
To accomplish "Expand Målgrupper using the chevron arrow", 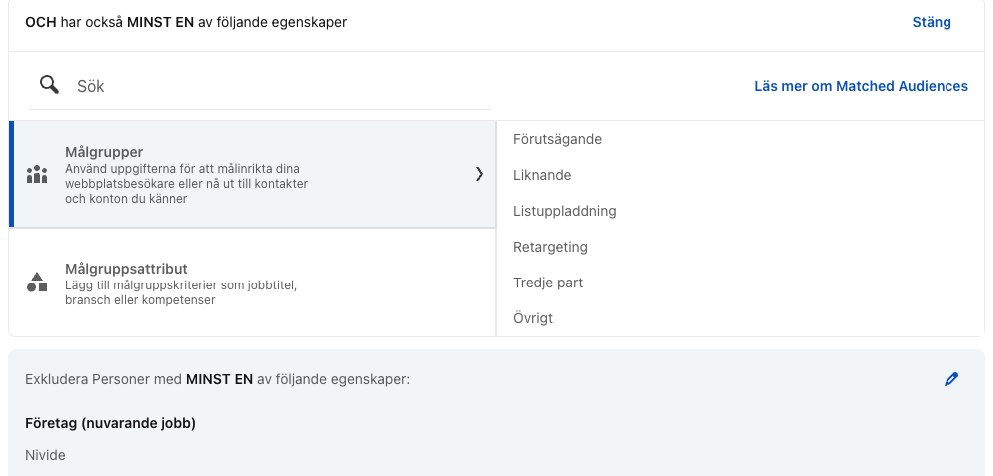I will point(479,174).
